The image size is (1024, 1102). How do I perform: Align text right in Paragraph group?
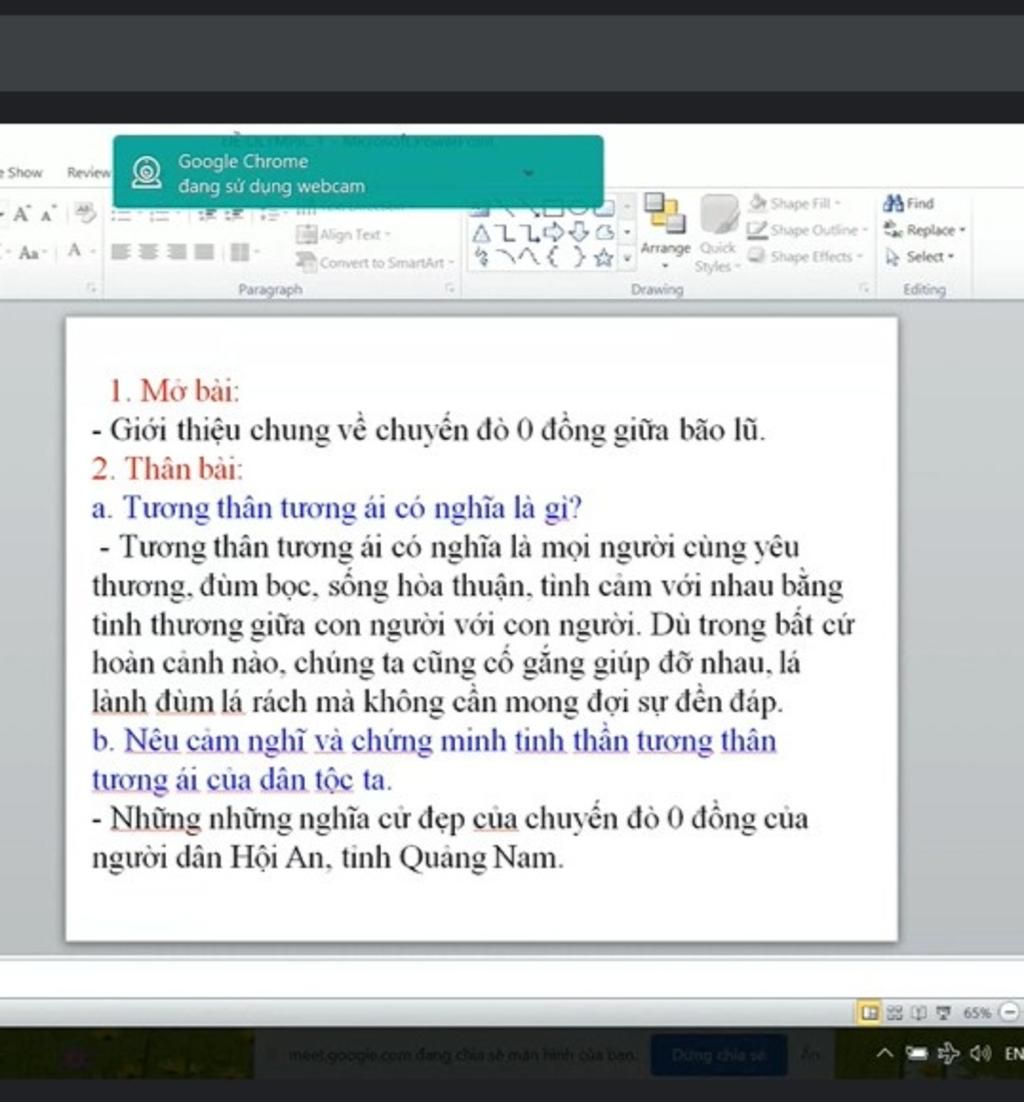(176, 252)
